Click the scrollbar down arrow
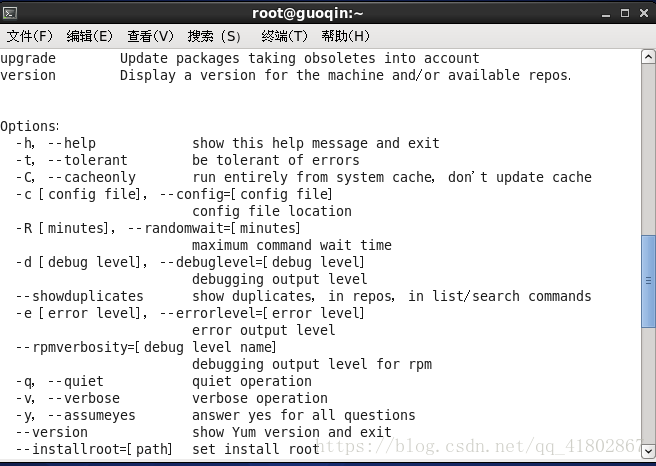Viewport: 656px width, 466px height. 648,451
